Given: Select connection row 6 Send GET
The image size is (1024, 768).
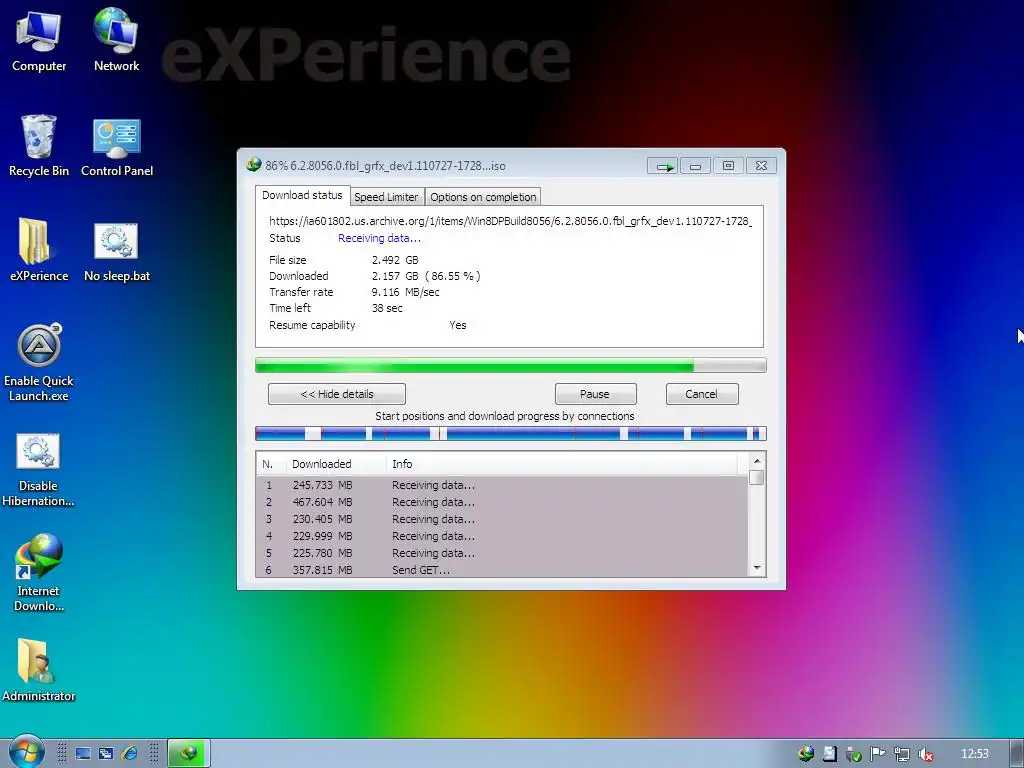Looking at the screenshot, I should [x=502, y=569].
